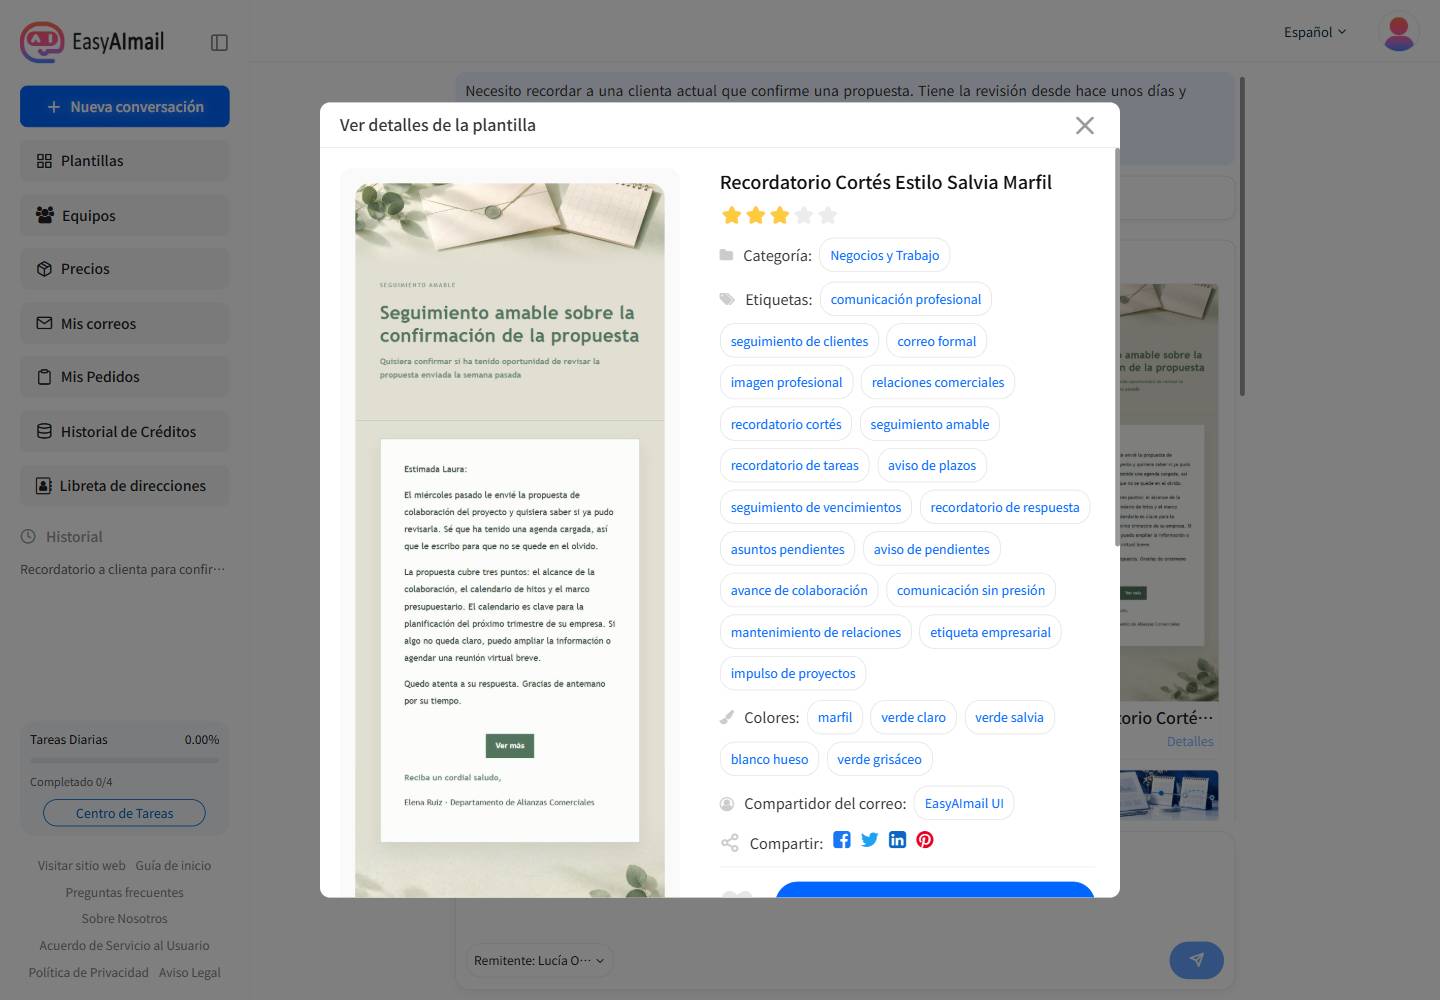The width and height of the screenshot is (1440, 1000).
Task: Rate template with third star
Action: pyautogui.click(x=780, y=215)
